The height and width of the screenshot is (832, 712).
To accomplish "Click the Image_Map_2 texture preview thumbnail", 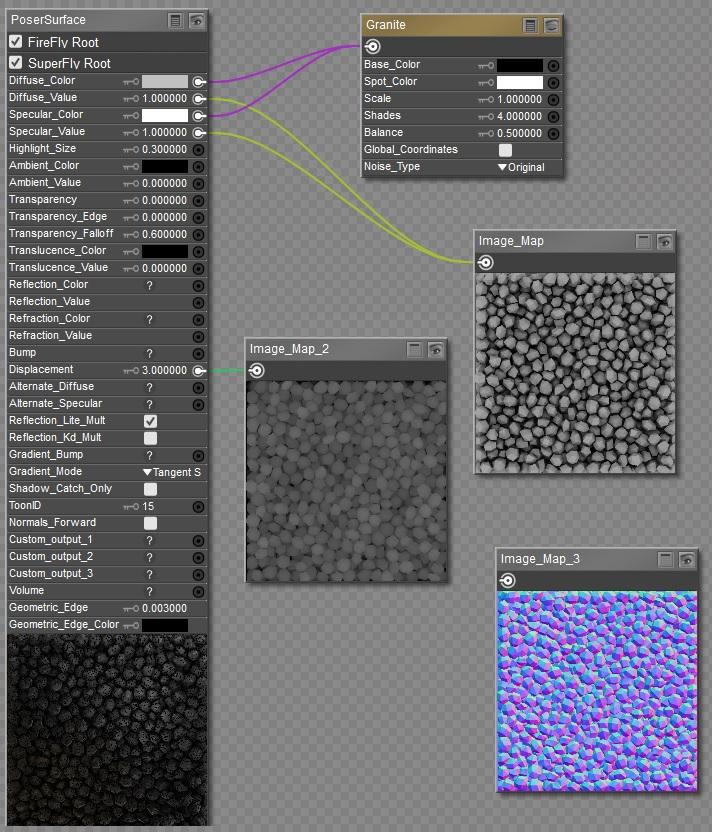I will pos(346,481).
